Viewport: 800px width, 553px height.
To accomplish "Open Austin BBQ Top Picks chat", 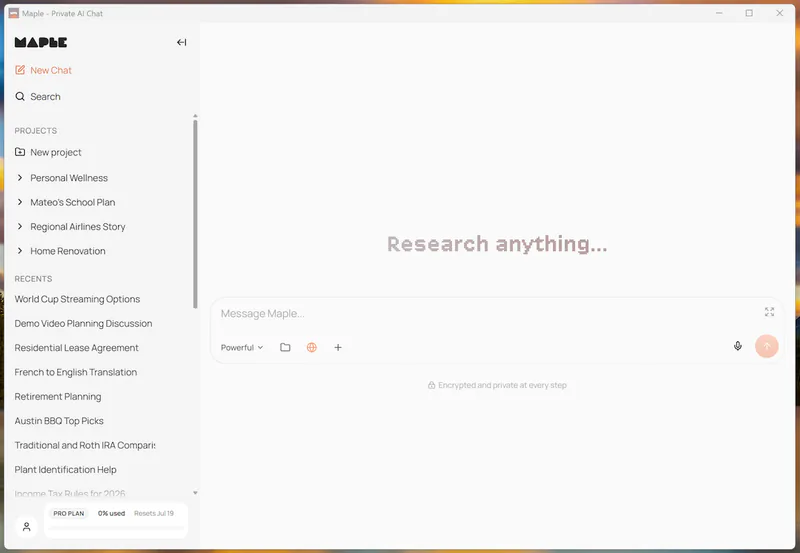I will coord(59,421).
